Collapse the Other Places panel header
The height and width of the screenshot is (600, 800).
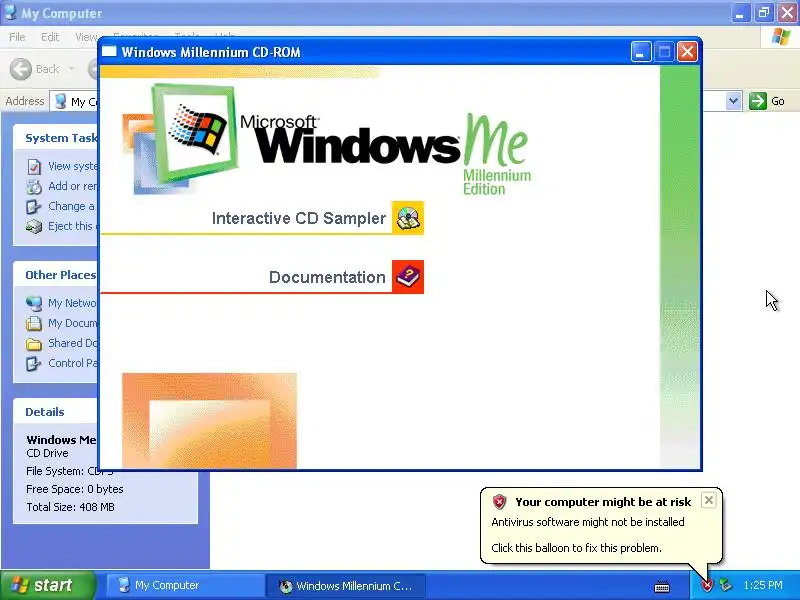tap(56, 275)
